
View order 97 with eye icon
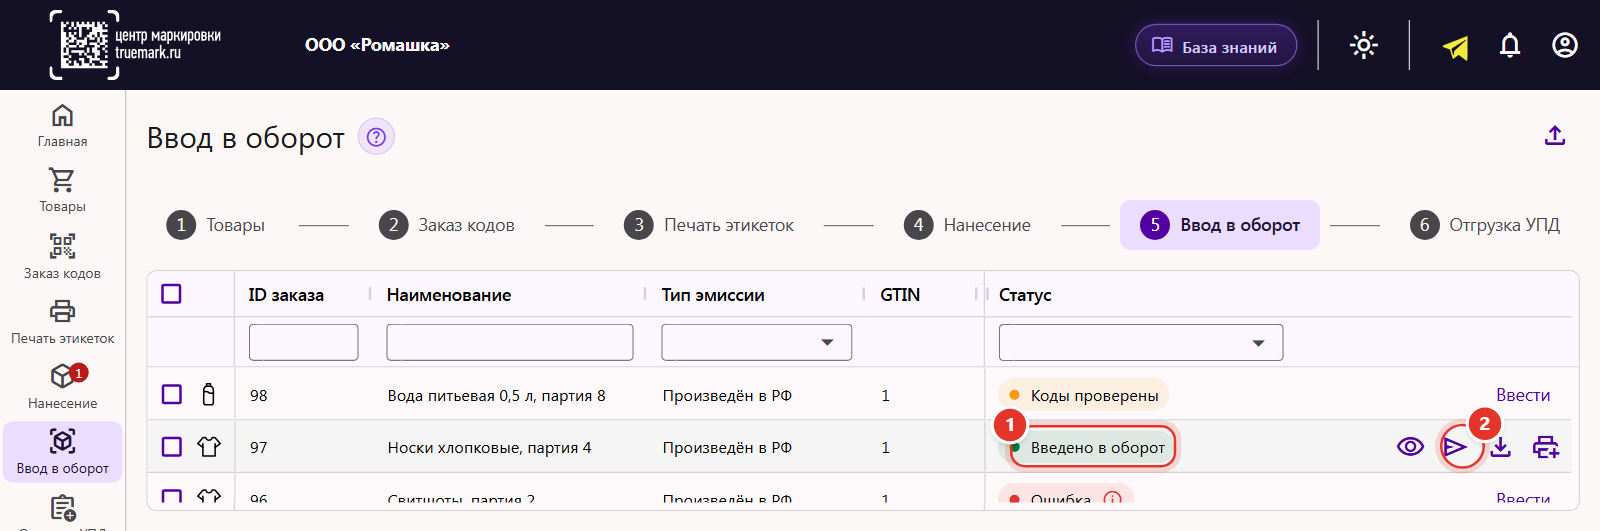(1410, 446)
